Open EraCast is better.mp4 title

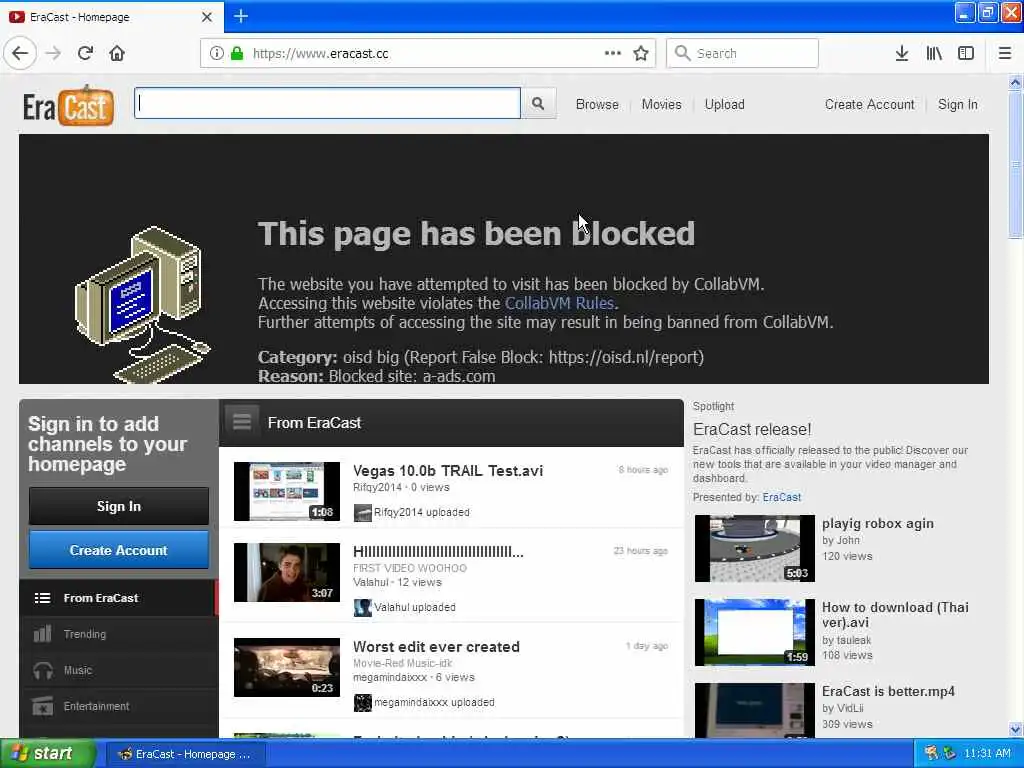click(x=888, y=691)
